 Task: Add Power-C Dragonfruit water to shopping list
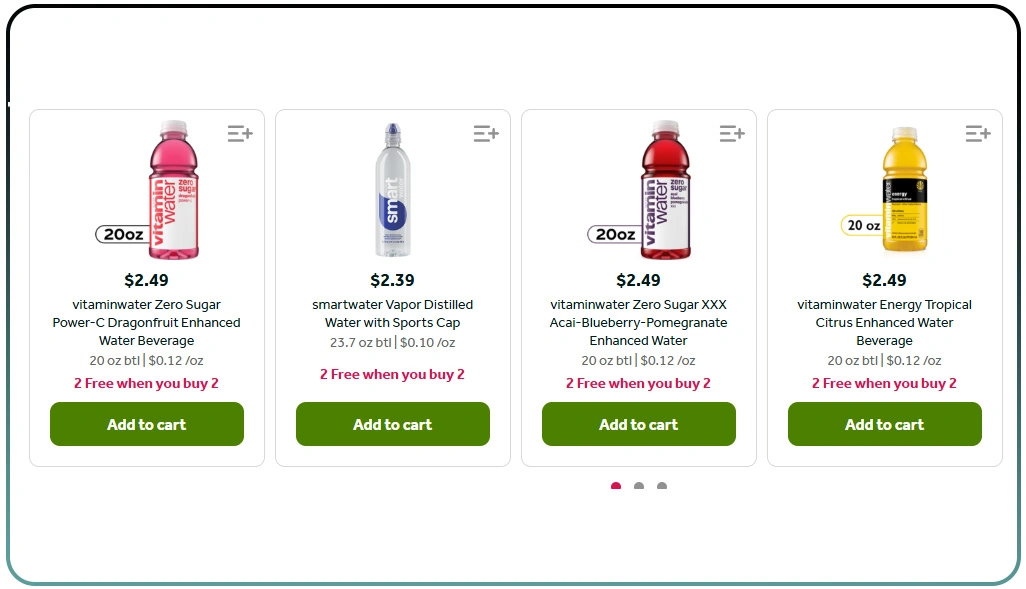240,133
